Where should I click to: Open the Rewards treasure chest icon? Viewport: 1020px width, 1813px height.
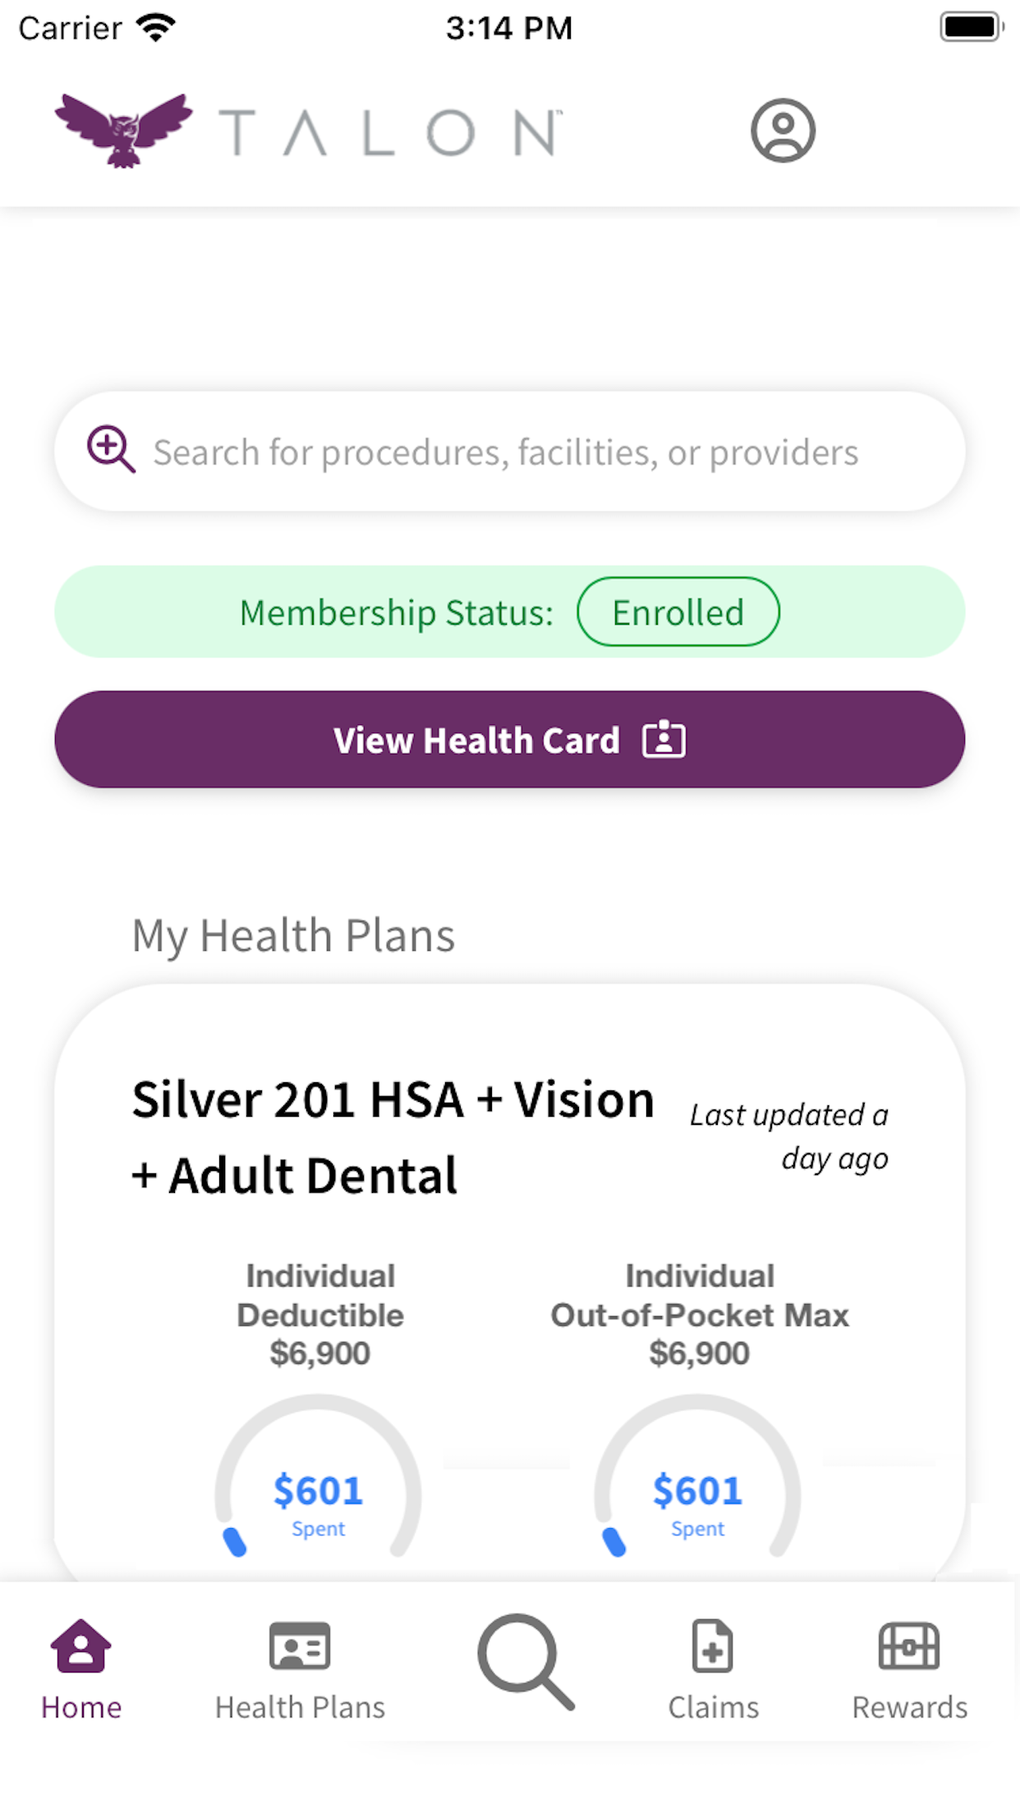point(909,1646)
